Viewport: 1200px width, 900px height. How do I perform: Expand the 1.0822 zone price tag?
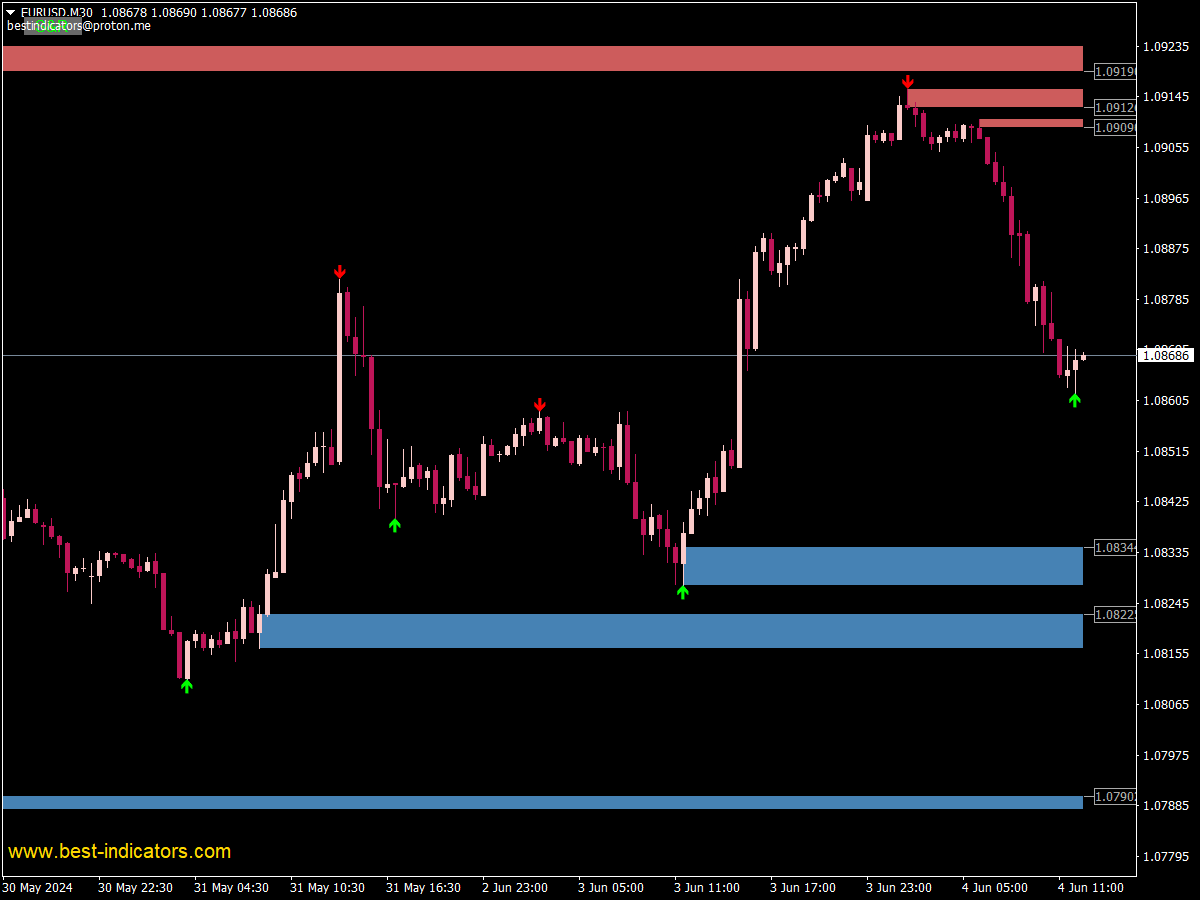coord(1113,615)
